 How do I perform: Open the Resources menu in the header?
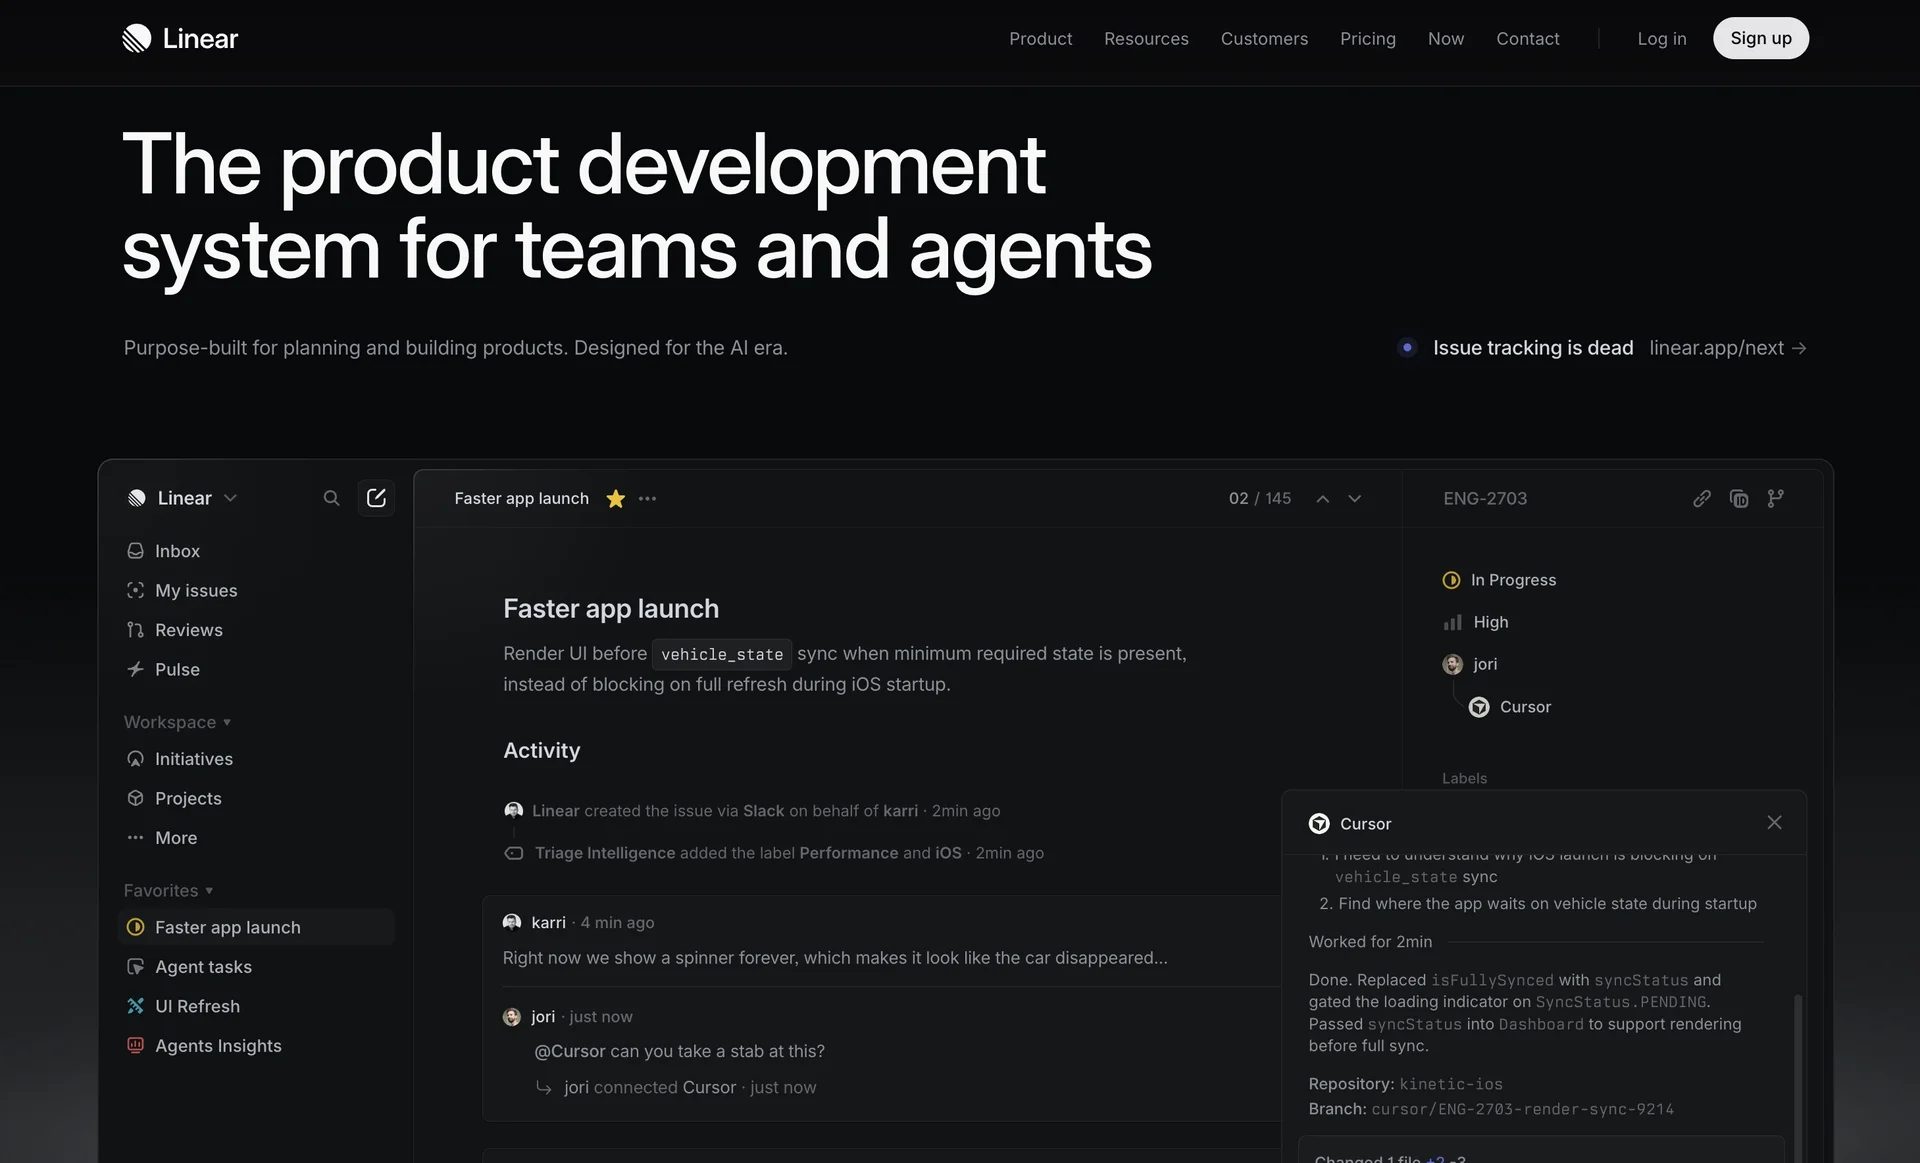[x=1146, y=38]
